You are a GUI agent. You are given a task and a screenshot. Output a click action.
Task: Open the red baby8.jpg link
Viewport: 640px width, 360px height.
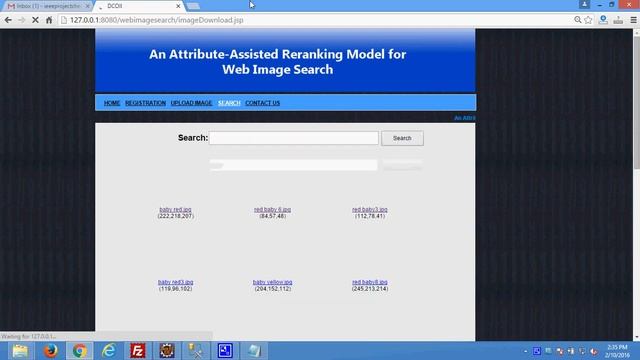click(370, 282)
